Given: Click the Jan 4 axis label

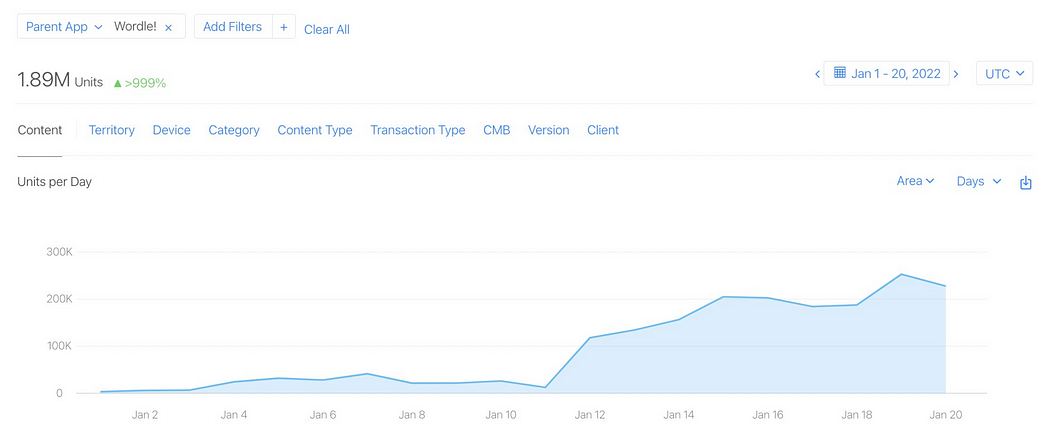Looking at the screenshot, I should pos(234,415).
